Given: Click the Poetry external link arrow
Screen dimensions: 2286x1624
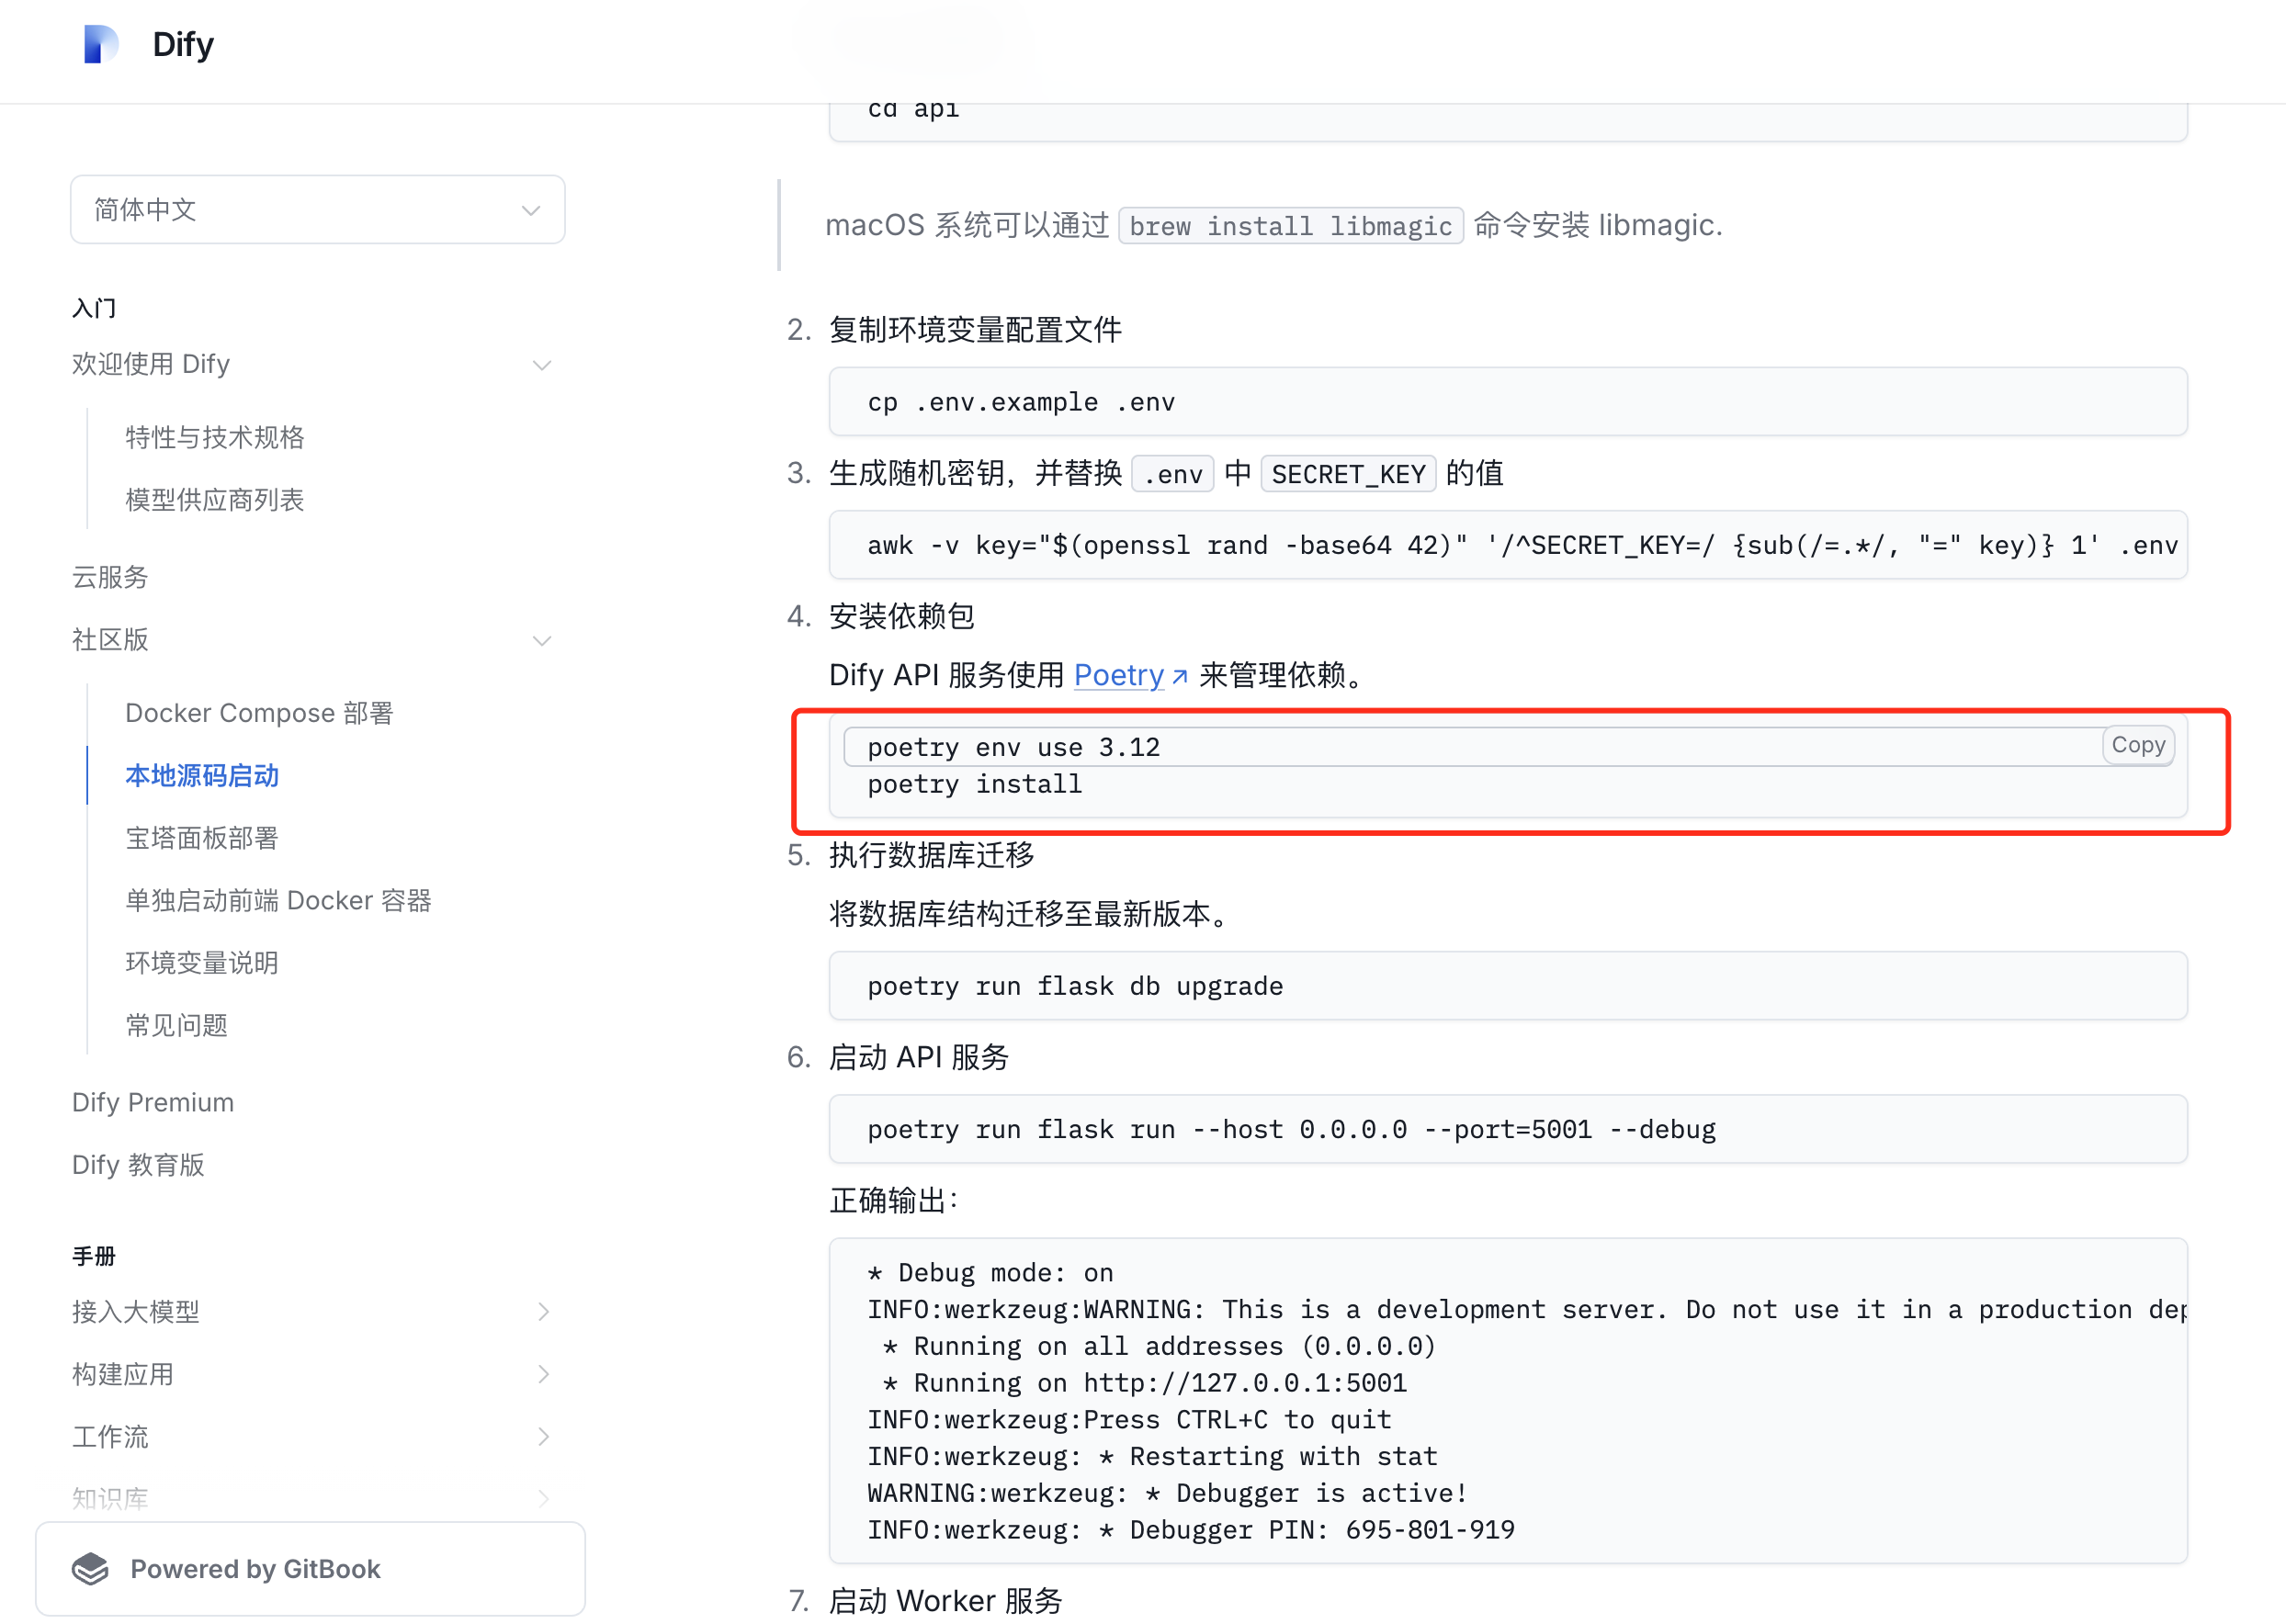Looking at the screenshot, I should pos(1180,677).
